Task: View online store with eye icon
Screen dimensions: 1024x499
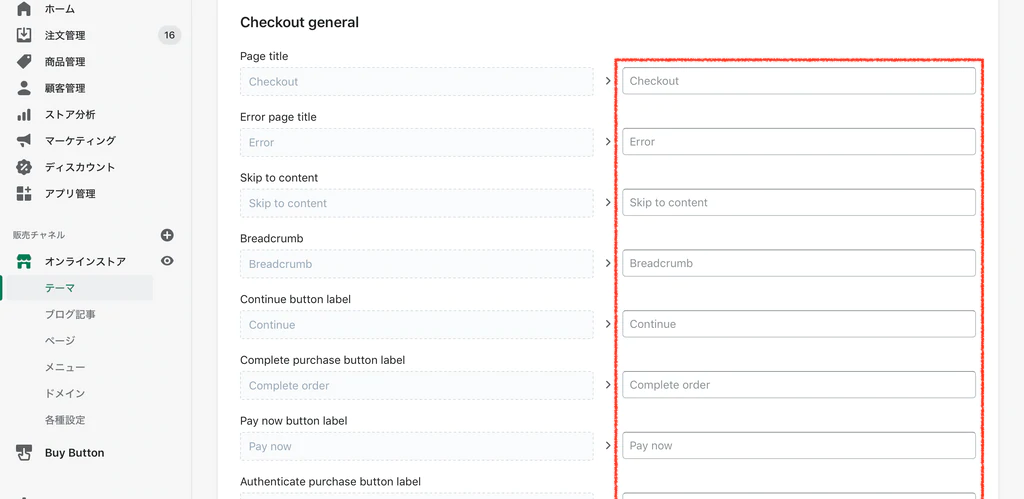Action: click(x=167, y=261)
